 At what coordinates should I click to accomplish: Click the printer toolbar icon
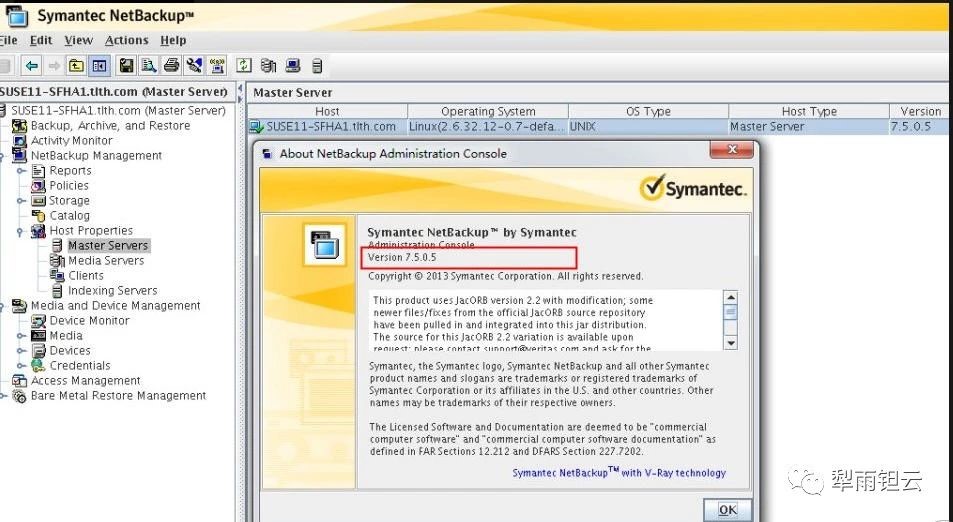tap(171, 66)
